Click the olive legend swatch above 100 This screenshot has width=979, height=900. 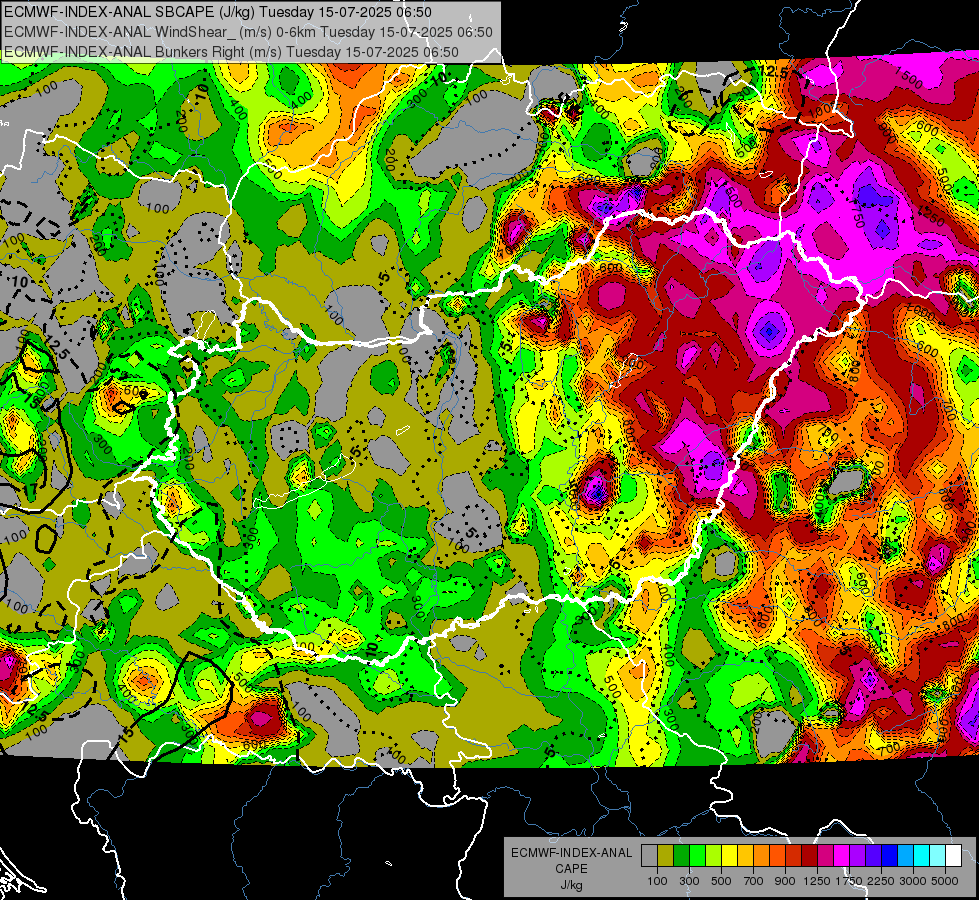tap(666, 855)
